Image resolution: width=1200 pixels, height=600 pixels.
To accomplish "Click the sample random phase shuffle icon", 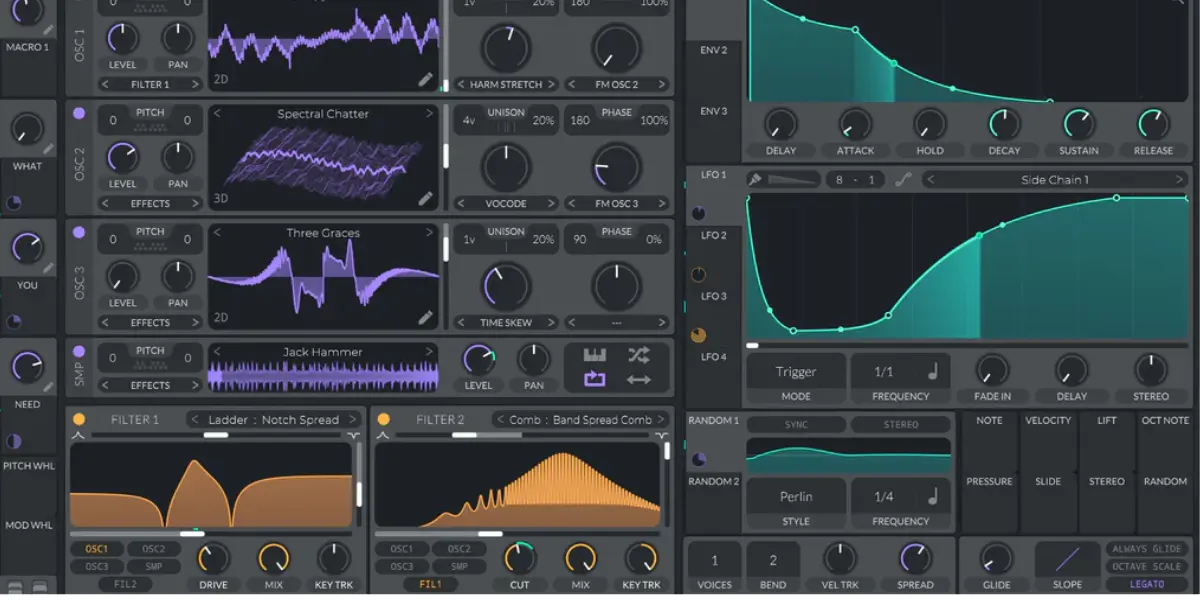I will [x=639, y=355].
